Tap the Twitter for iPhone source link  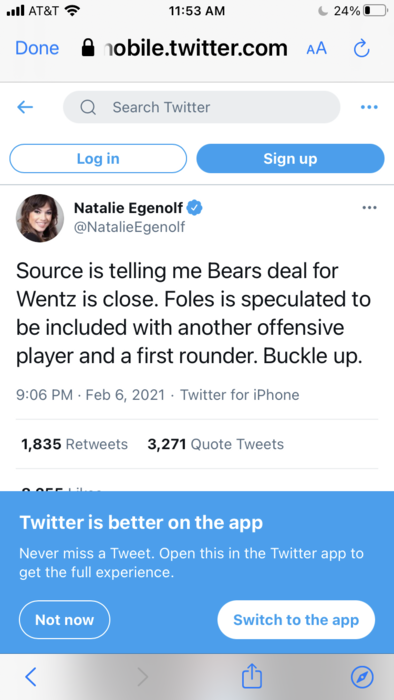(240, 395)
